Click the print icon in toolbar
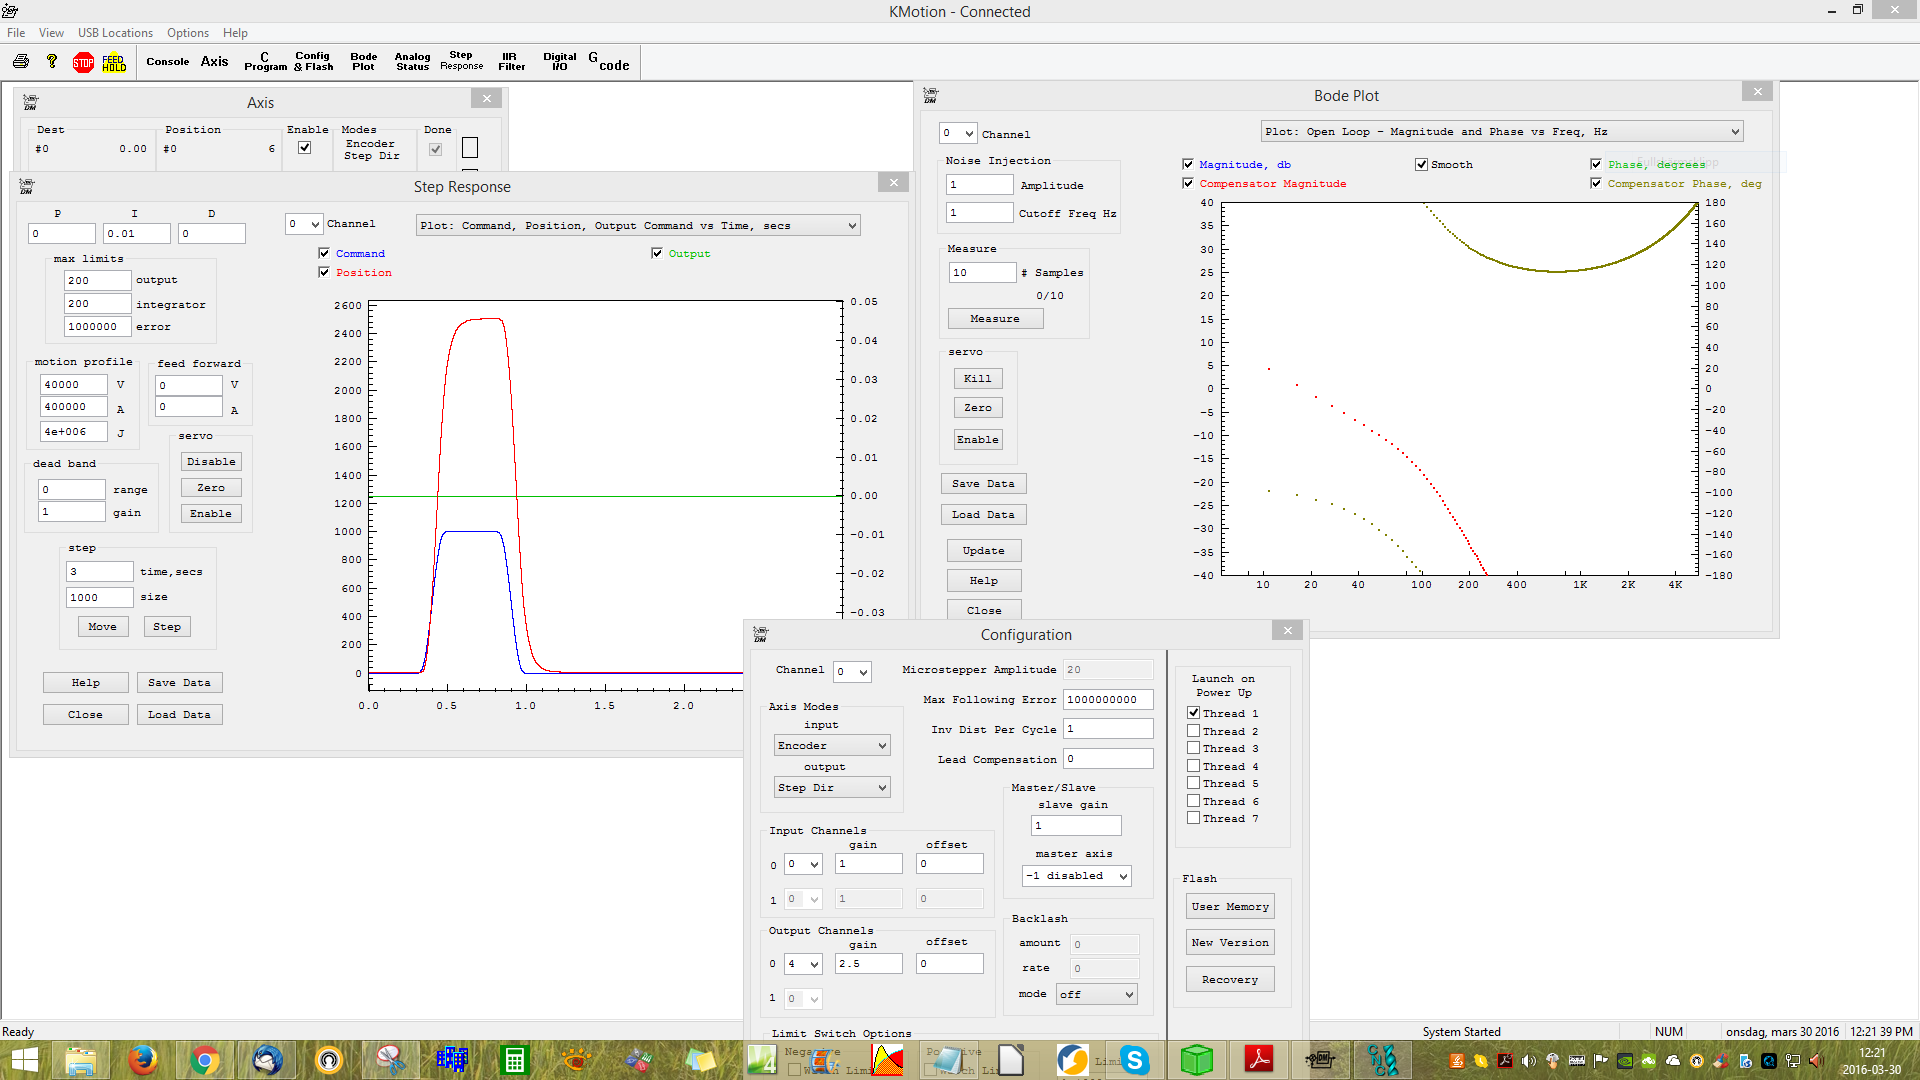Viewport: 1920px width, 1080px height. tap(21, 62)
